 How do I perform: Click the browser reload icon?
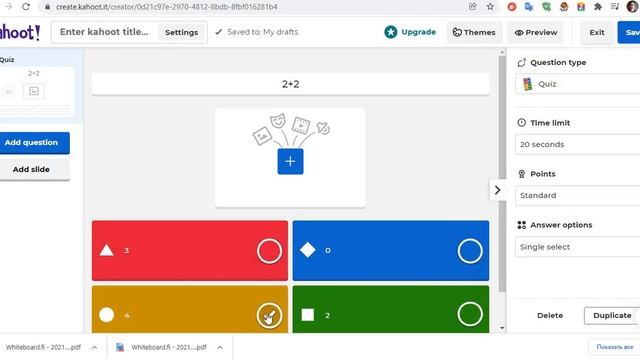click(x=26, y=7)
